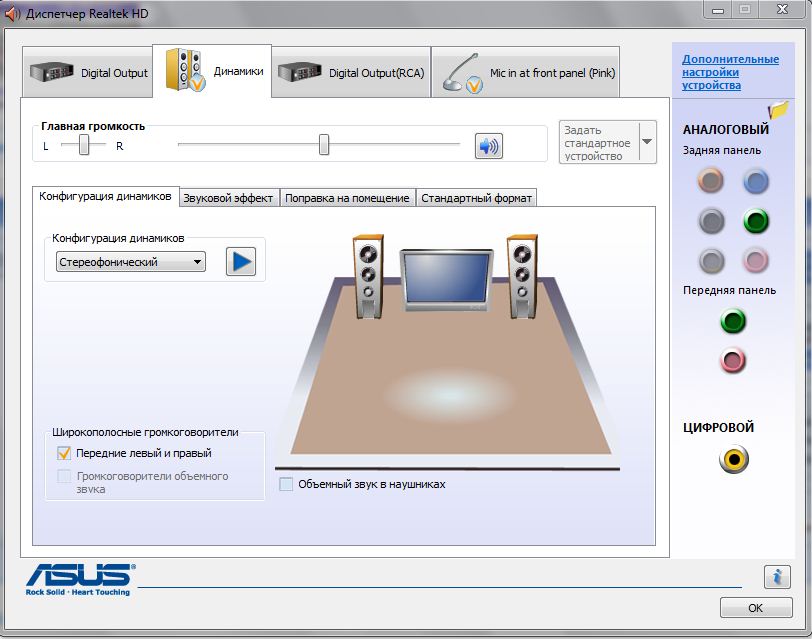
Task: Toggle front left and right full-range speakers
Action: (x=64, y=453)
